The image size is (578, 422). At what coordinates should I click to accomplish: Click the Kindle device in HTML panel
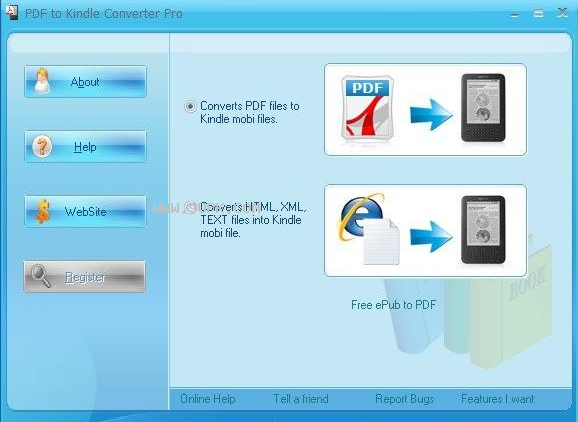click(483, 230)
